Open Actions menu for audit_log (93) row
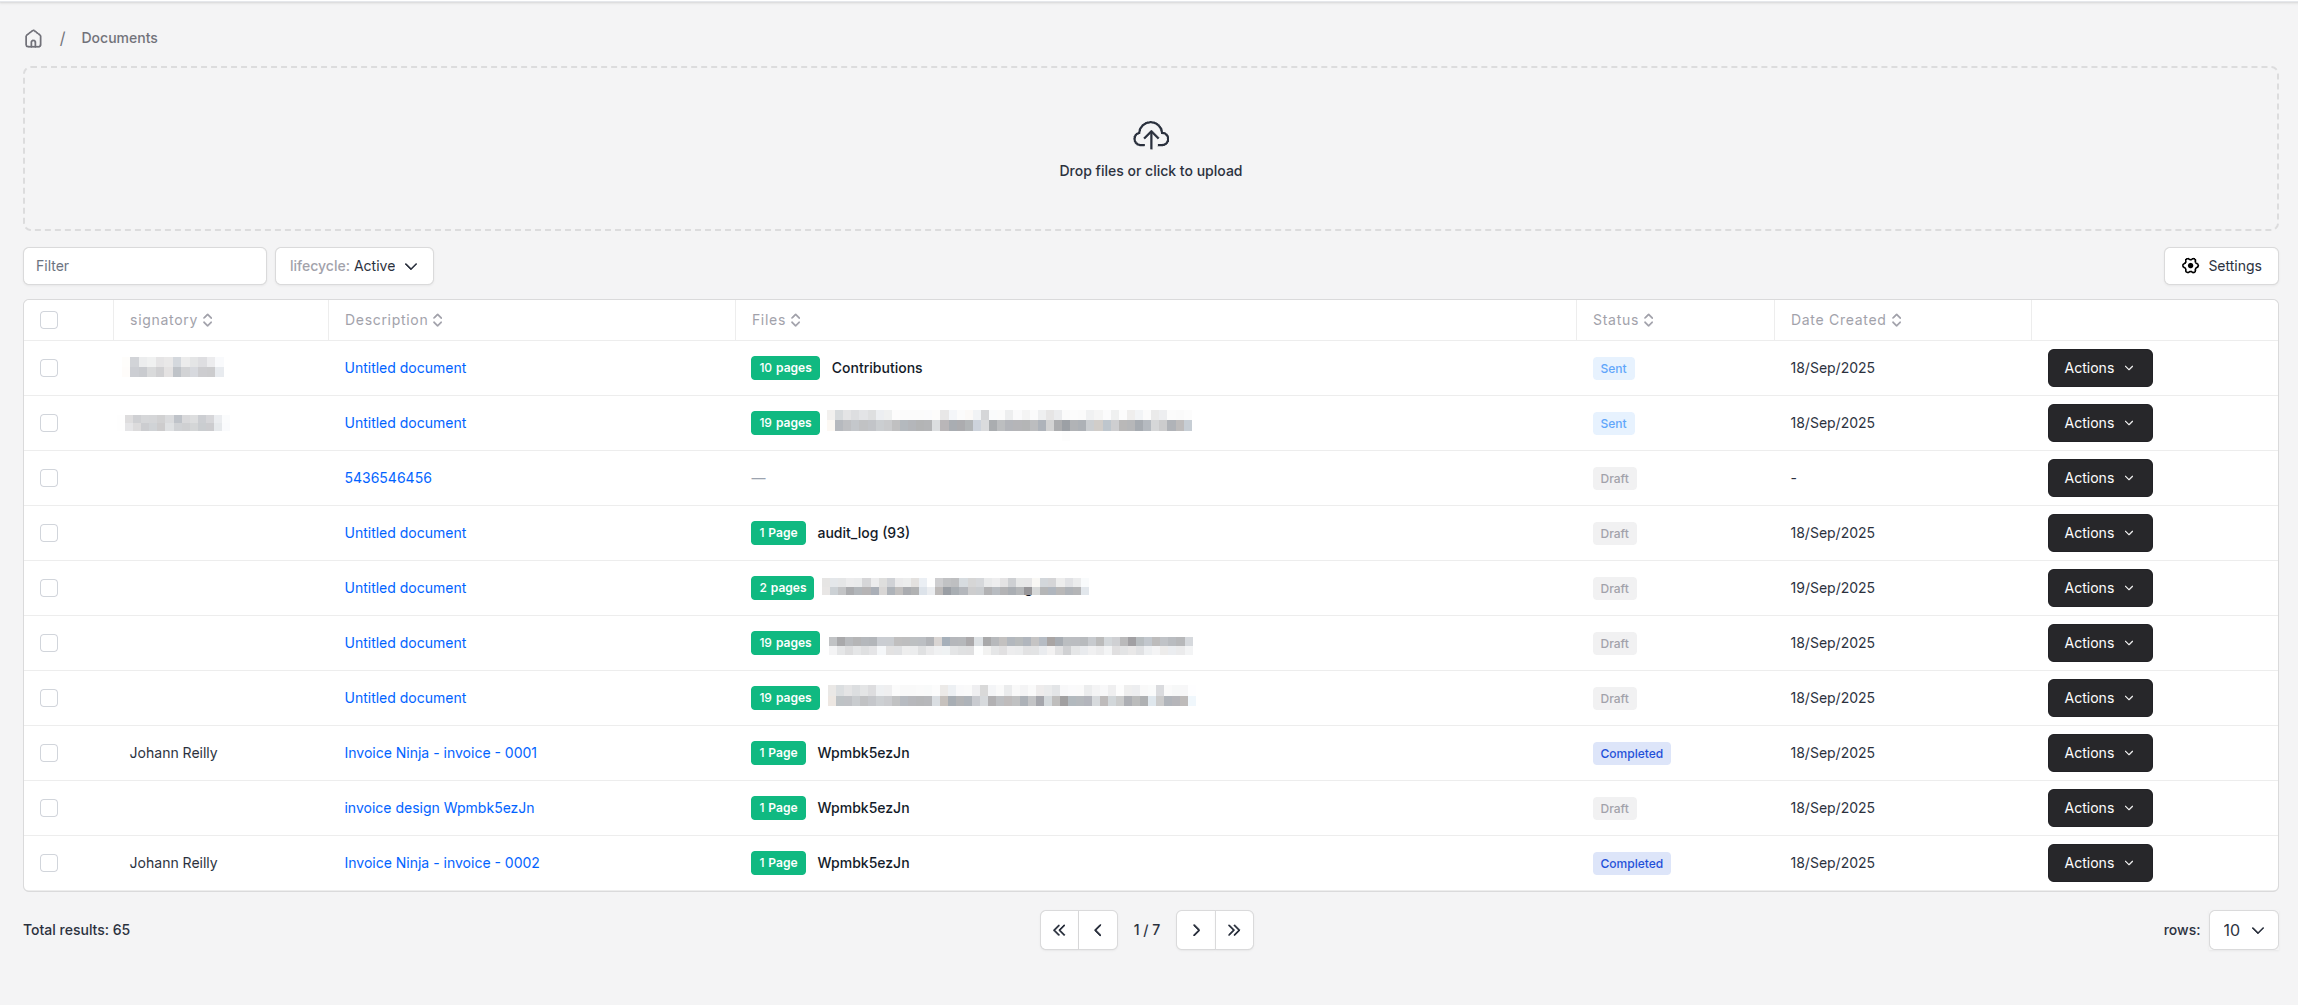 tap(2099, 533)
